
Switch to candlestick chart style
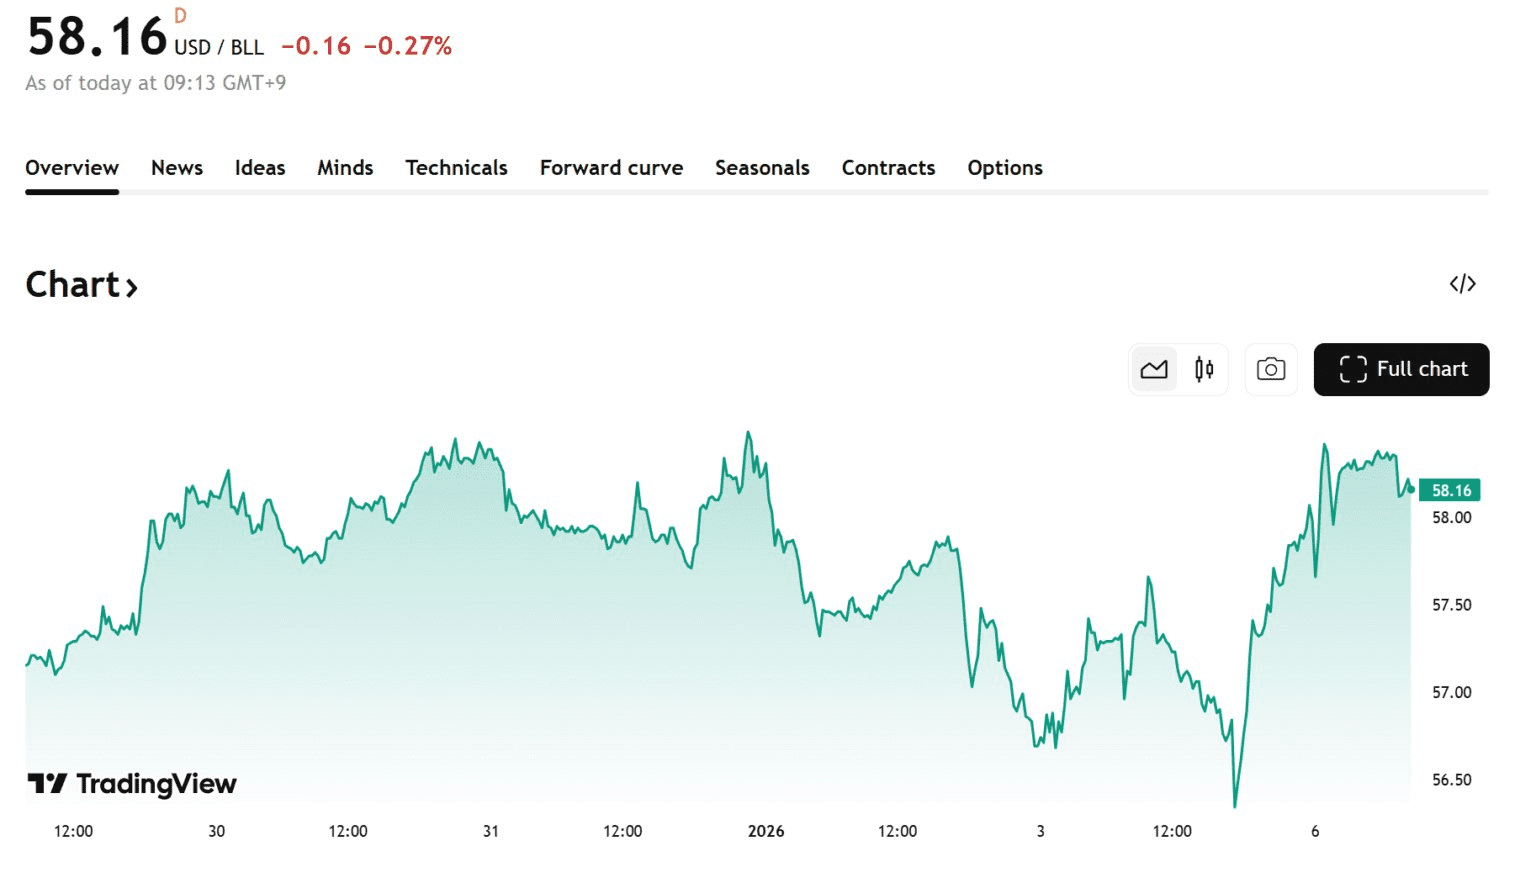tap(1204, 370)
